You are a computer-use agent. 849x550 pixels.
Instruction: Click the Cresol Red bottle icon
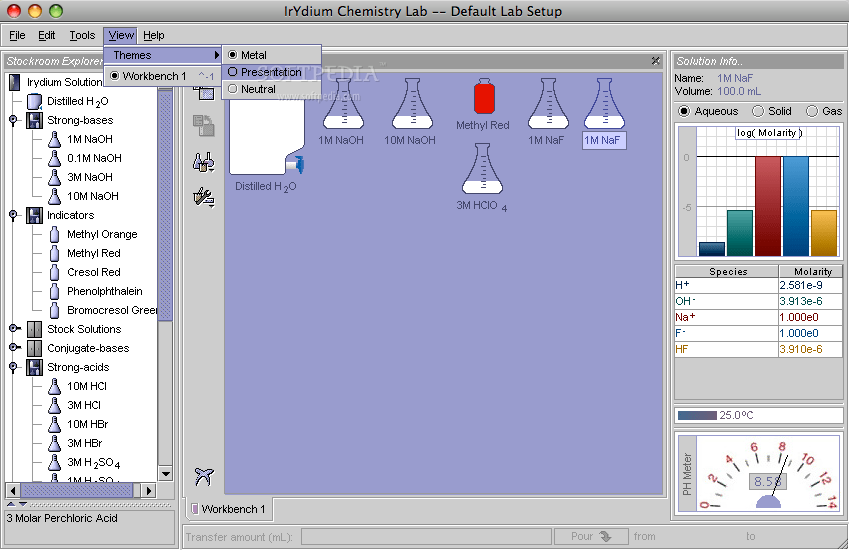click(54, 272)
